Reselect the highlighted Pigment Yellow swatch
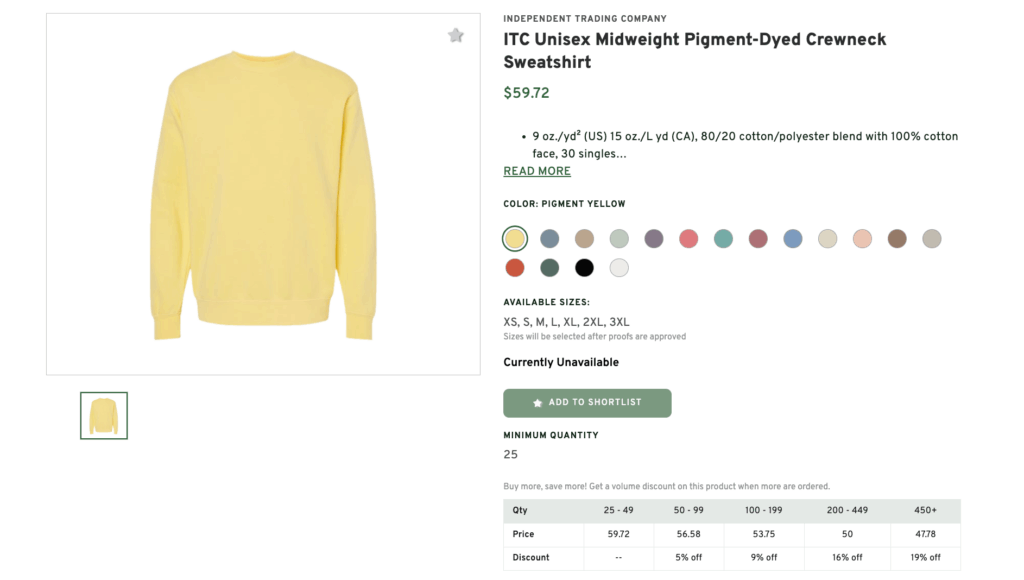 (514, 238)
